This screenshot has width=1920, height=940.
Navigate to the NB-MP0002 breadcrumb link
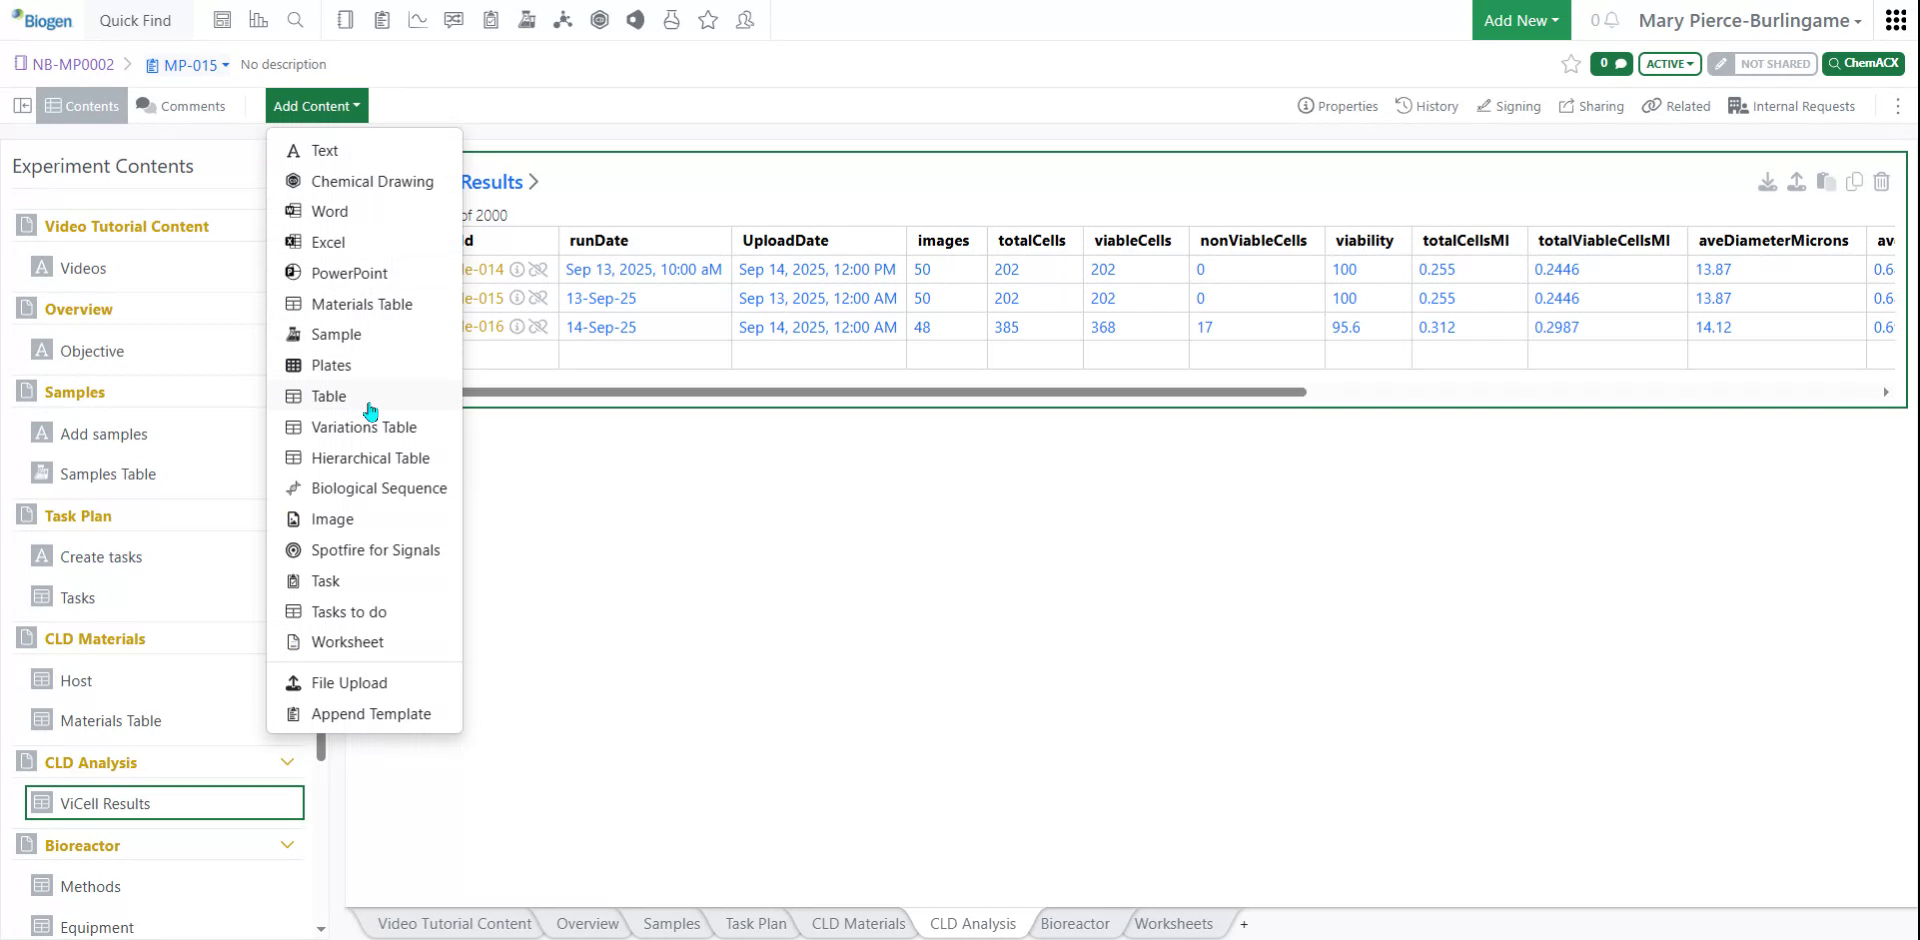tap(72, 63)
